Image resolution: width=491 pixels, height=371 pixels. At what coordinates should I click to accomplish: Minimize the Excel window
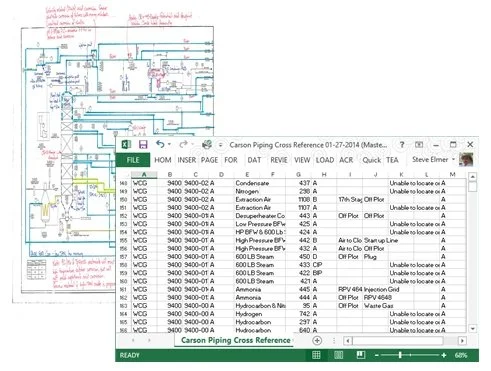[x=436, y=145]
